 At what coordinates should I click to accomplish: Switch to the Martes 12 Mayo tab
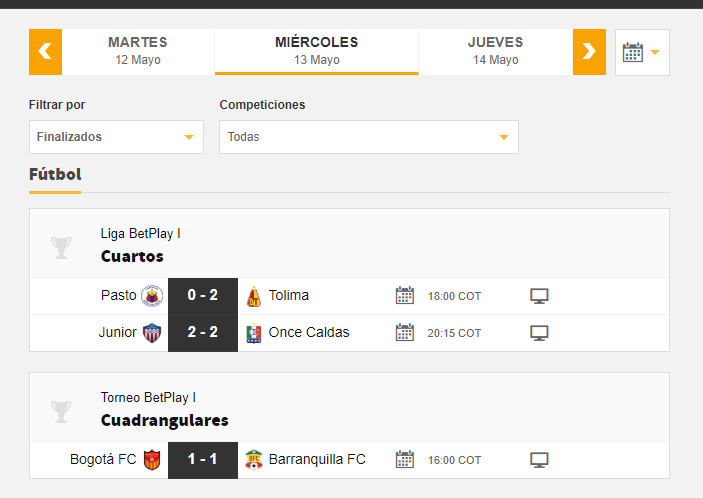tap(138, 52)
